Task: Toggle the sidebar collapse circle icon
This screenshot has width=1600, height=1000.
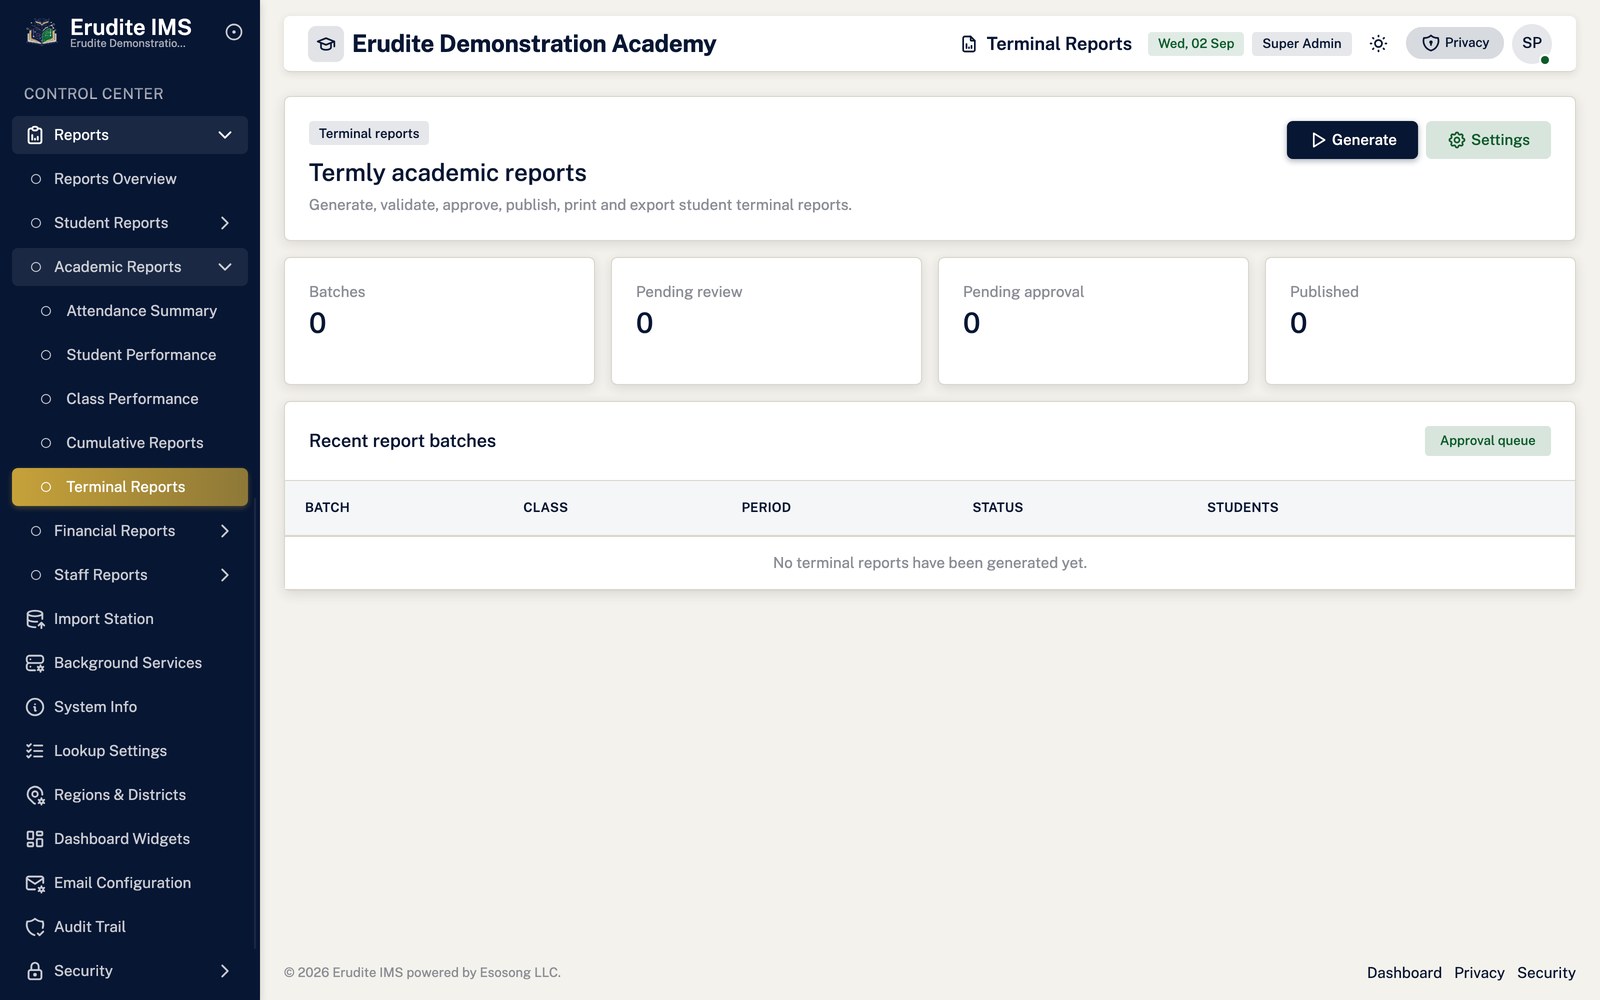Action: coord(234,32)
